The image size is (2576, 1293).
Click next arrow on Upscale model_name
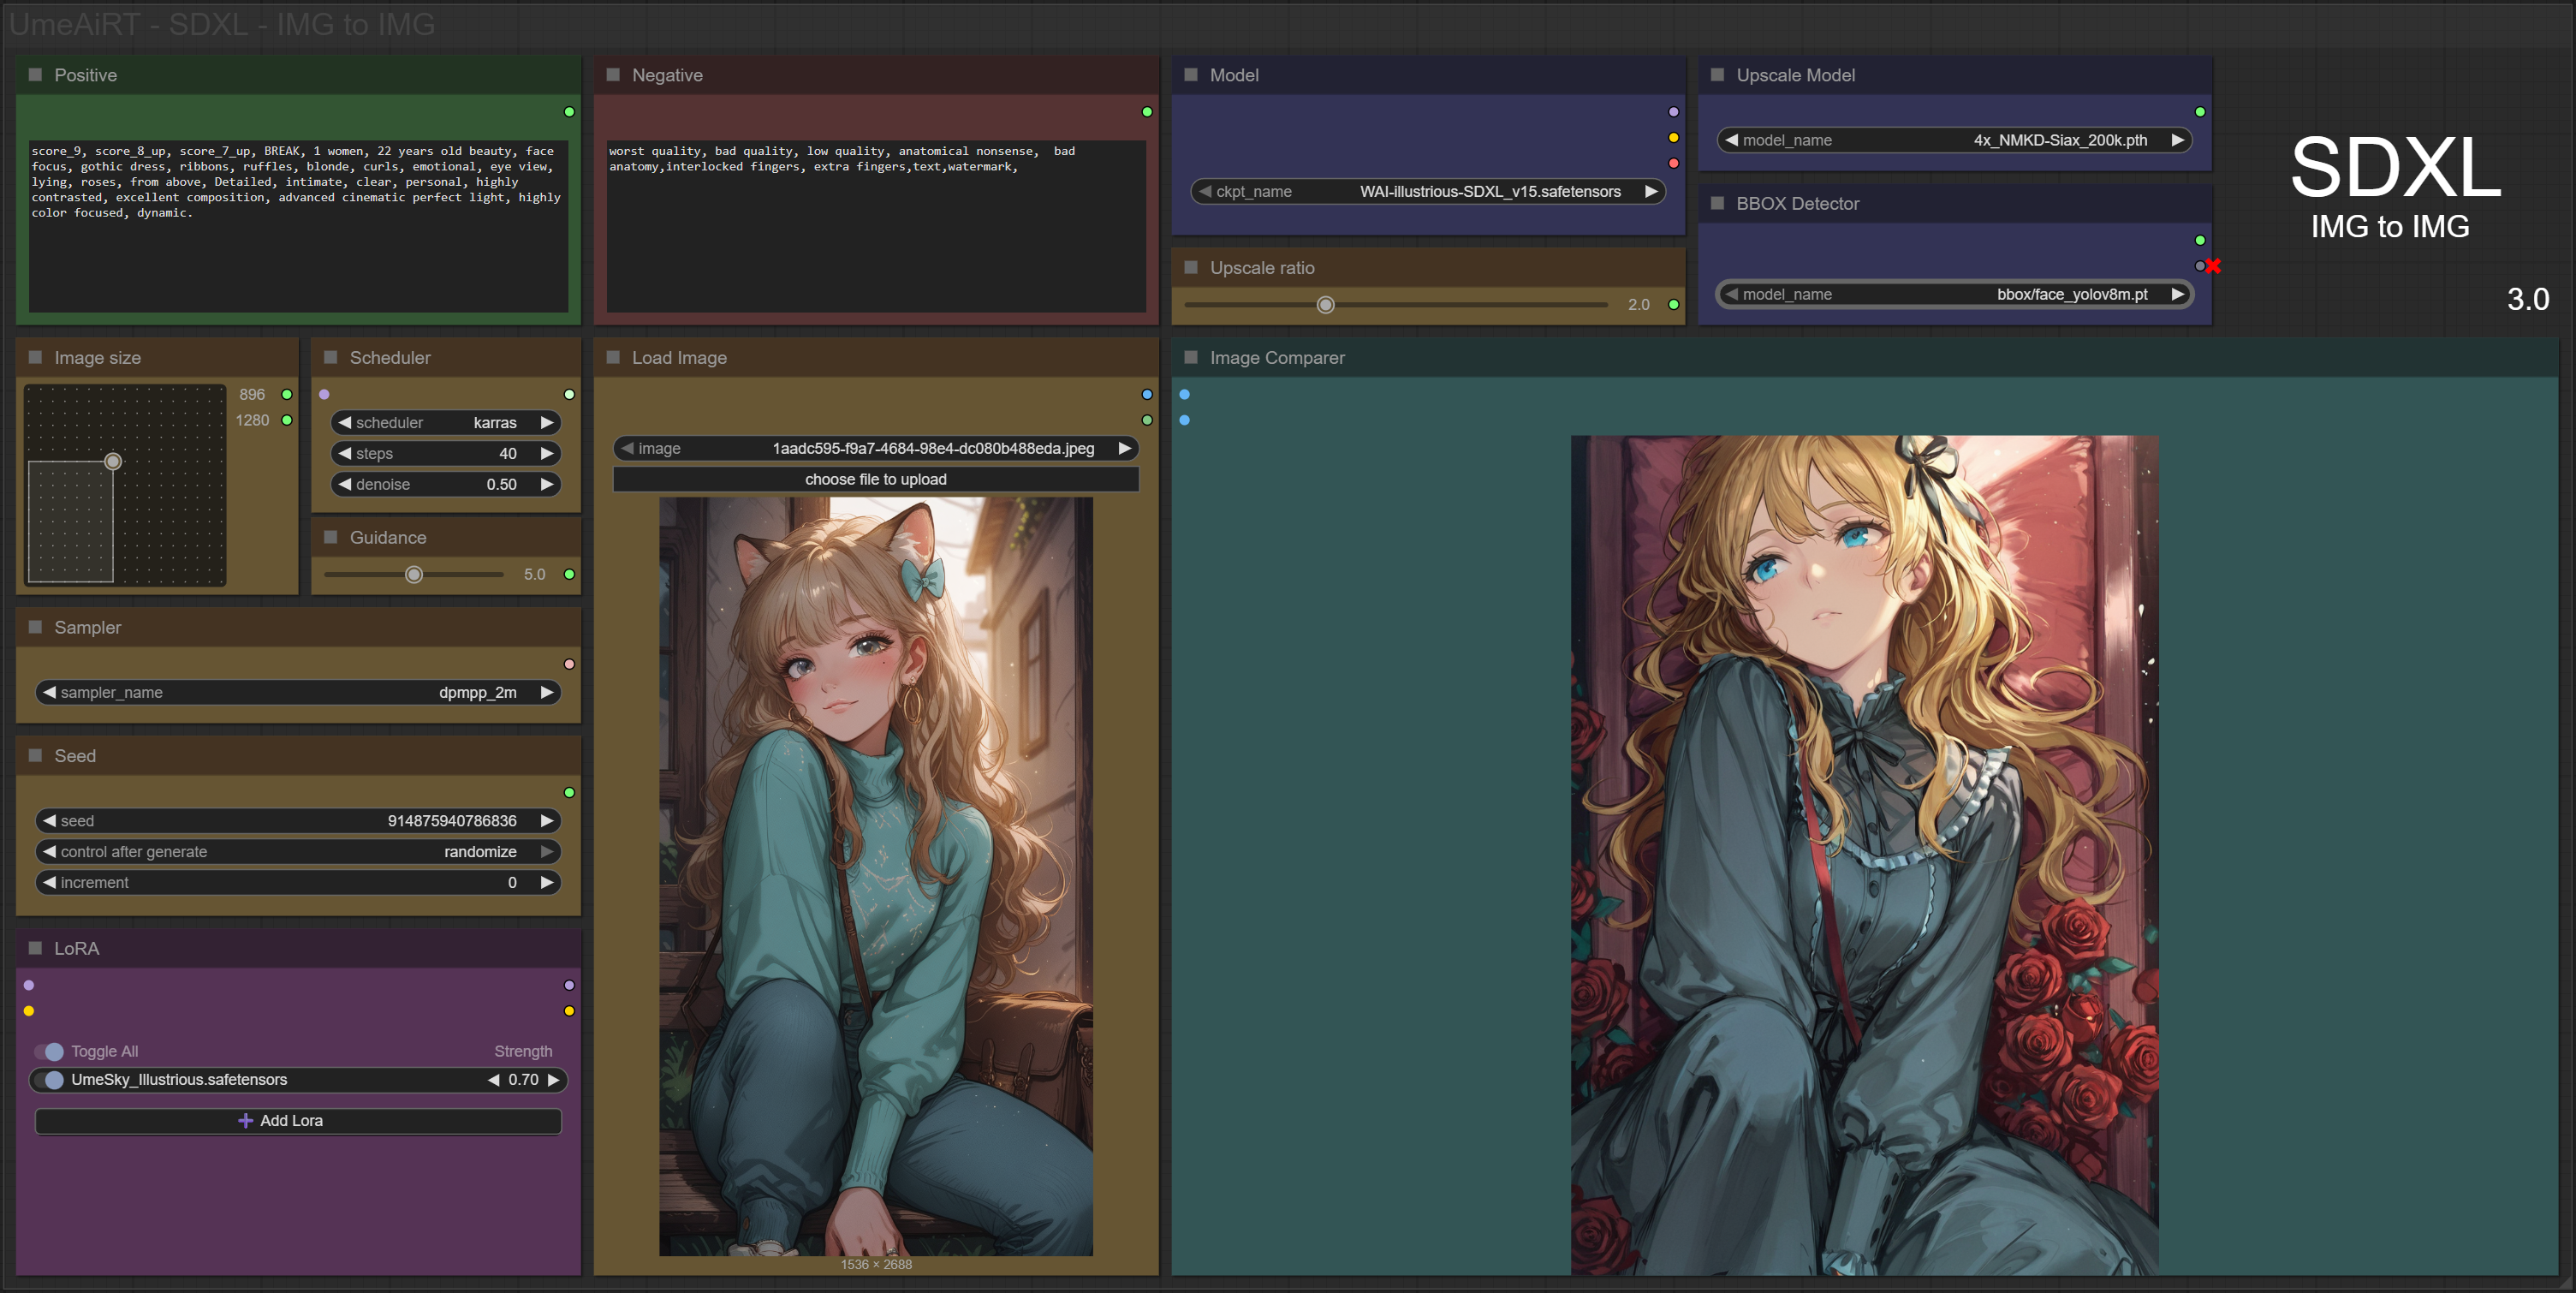coord(2177,140)
